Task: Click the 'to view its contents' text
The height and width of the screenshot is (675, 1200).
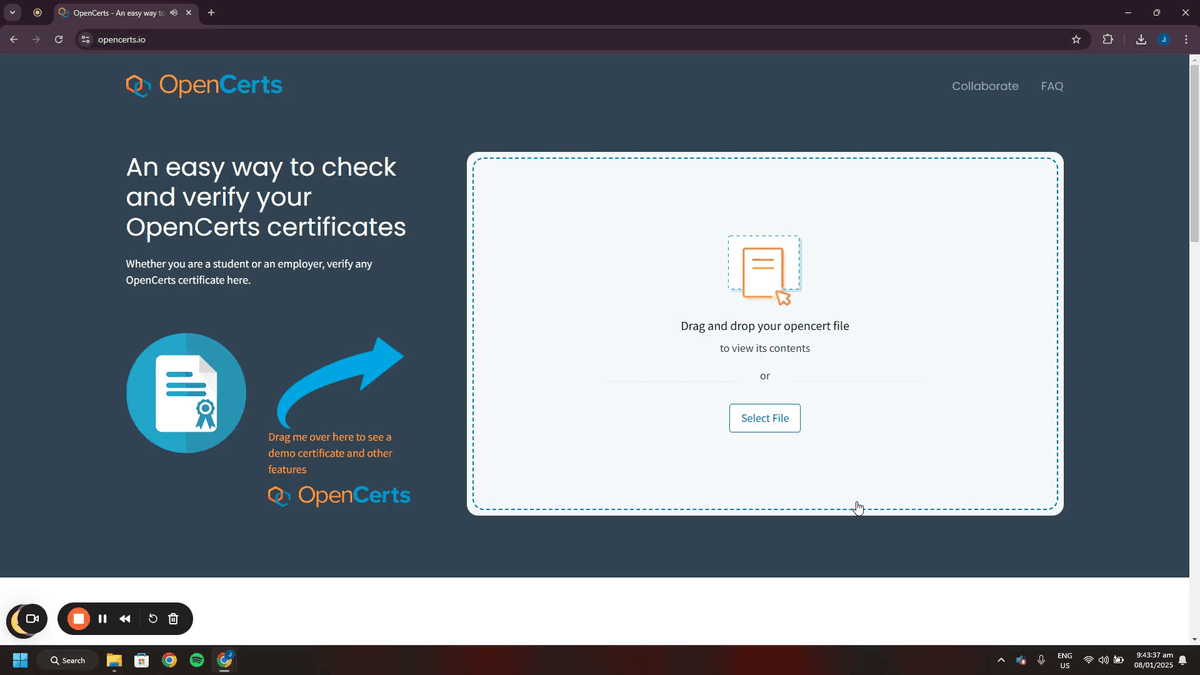Action: [x=765, y=348]
